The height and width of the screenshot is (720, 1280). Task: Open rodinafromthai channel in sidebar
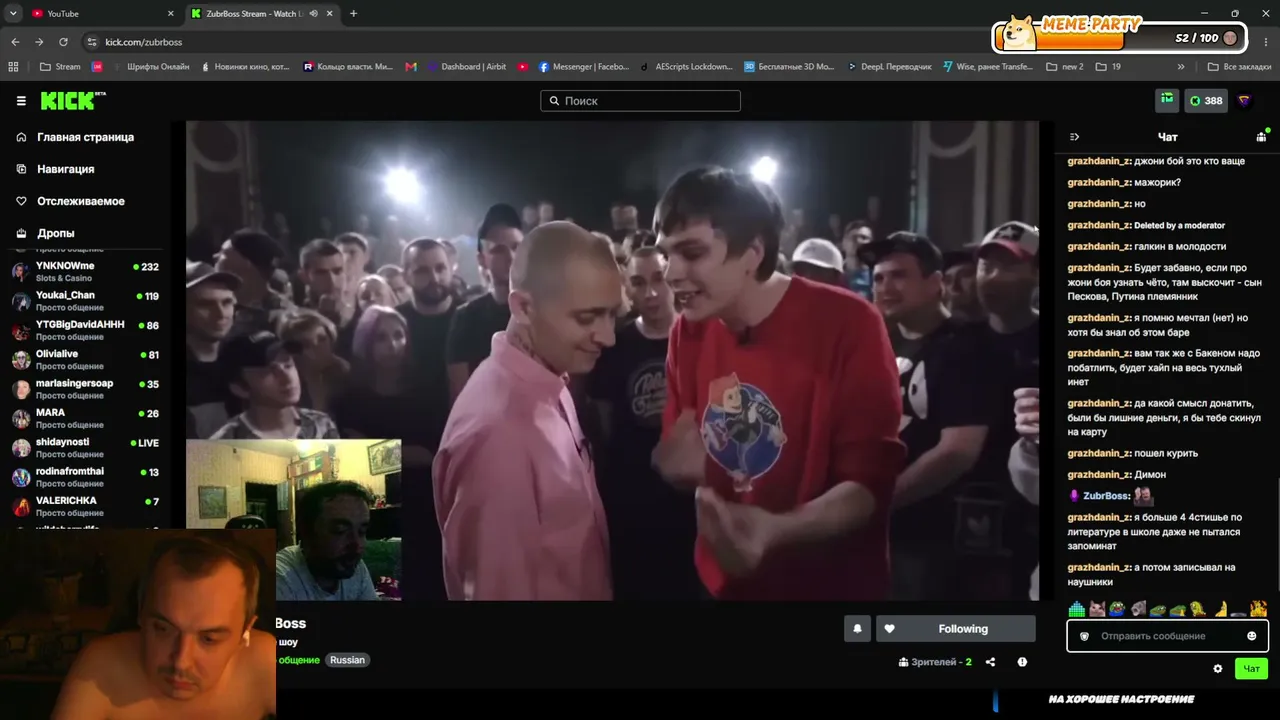85,477
